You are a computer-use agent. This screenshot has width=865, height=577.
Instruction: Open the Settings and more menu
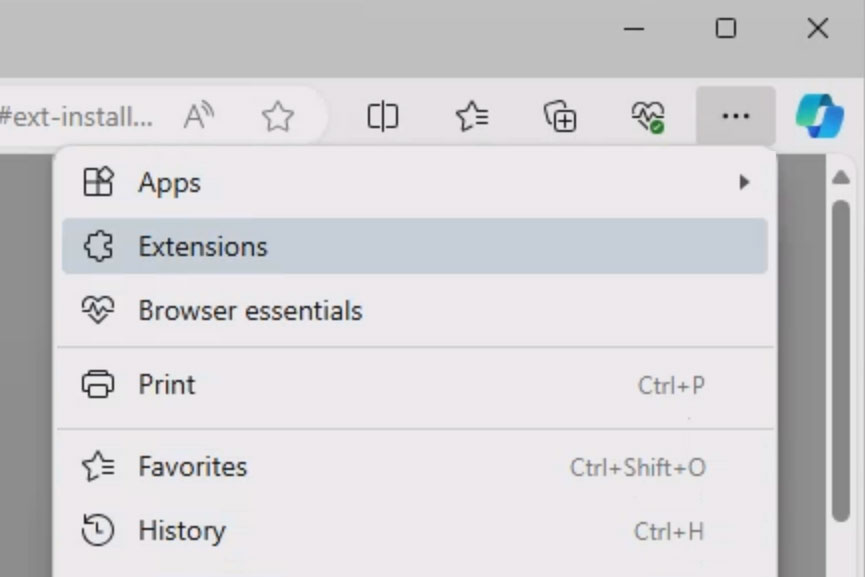(x=735, y=116)
